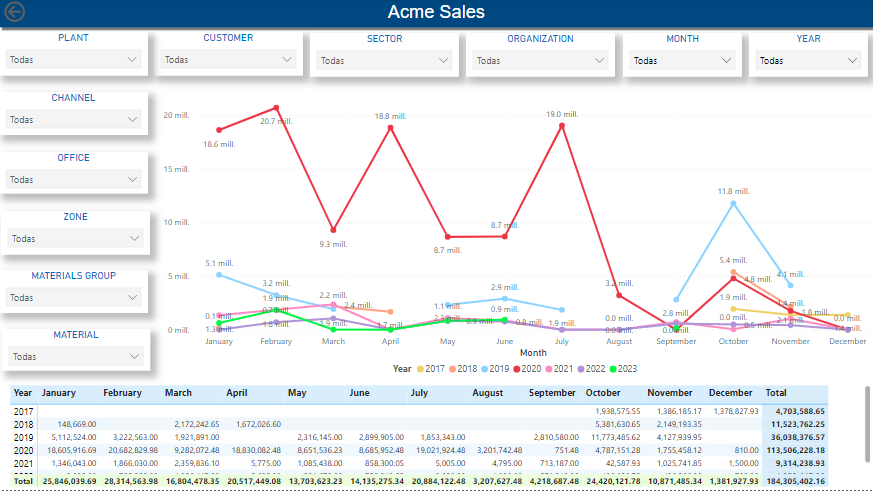
Task: Select 2020 legend color marker
Action: click(x=517, y=369)
